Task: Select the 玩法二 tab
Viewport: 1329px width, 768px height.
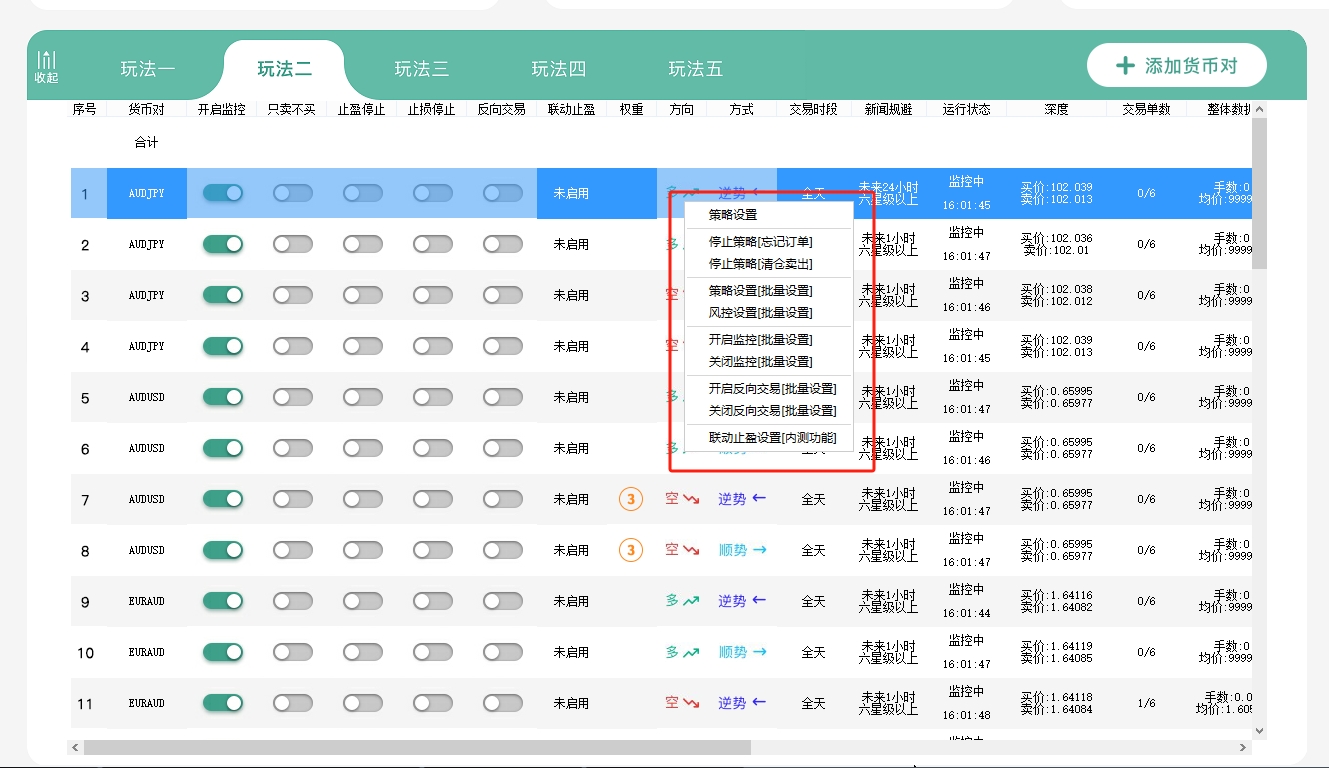Action: pyautogui.click(x=285, y=69)
